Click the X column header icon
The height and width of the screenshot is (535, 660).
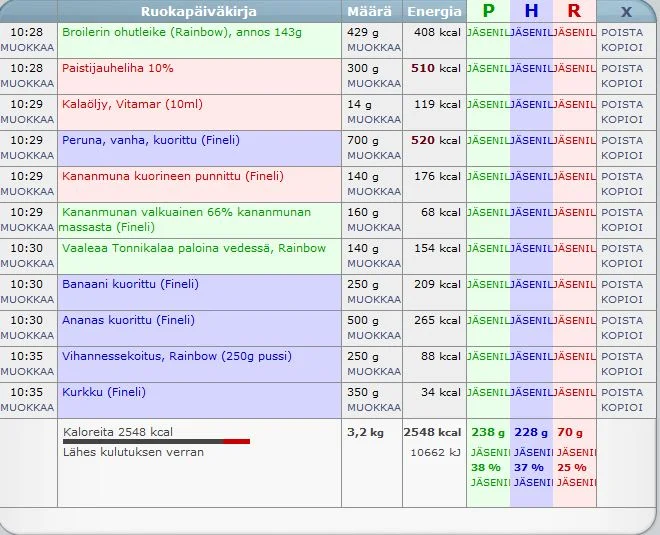(626, 11)
